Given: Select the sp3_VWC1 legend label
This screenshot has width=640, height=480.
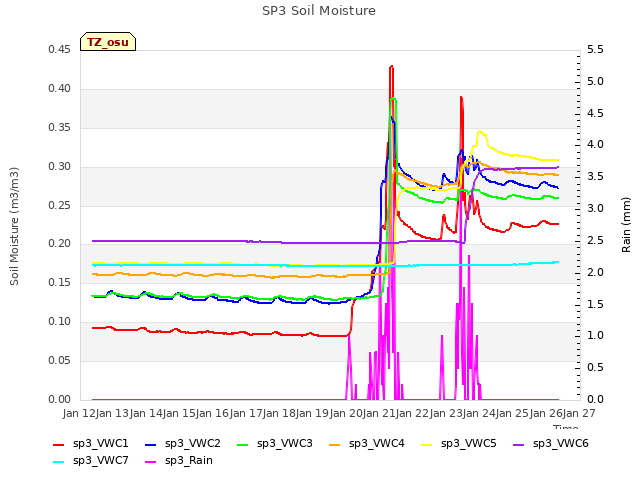Looking at the screenshot, I should tap(100, 444).
